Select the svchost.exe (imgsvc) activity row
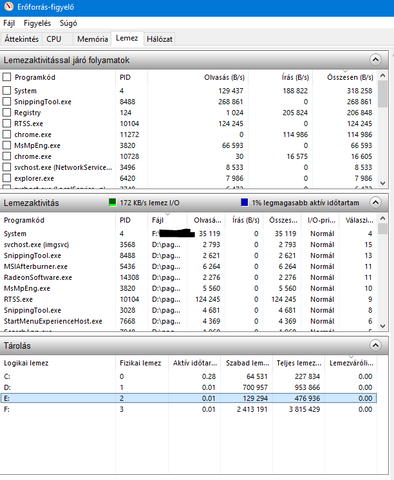The width and height of the screenshot is (394, 480). tap(189, 245)
